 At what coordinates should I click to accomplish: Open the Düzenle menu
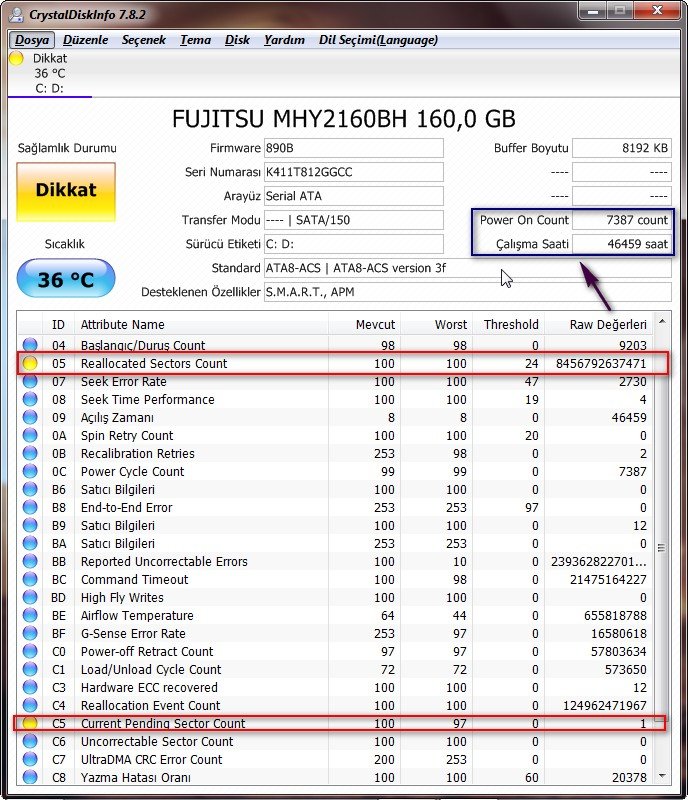pos(85,40)
